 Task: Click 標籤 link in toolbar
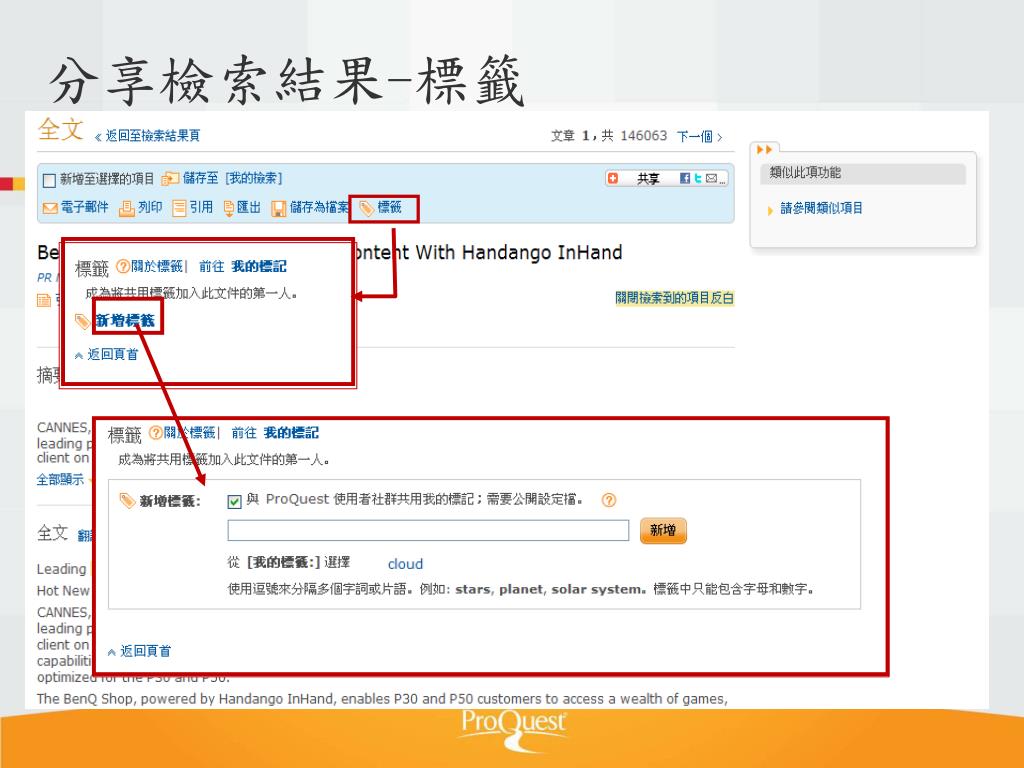(x=389, y=208)
